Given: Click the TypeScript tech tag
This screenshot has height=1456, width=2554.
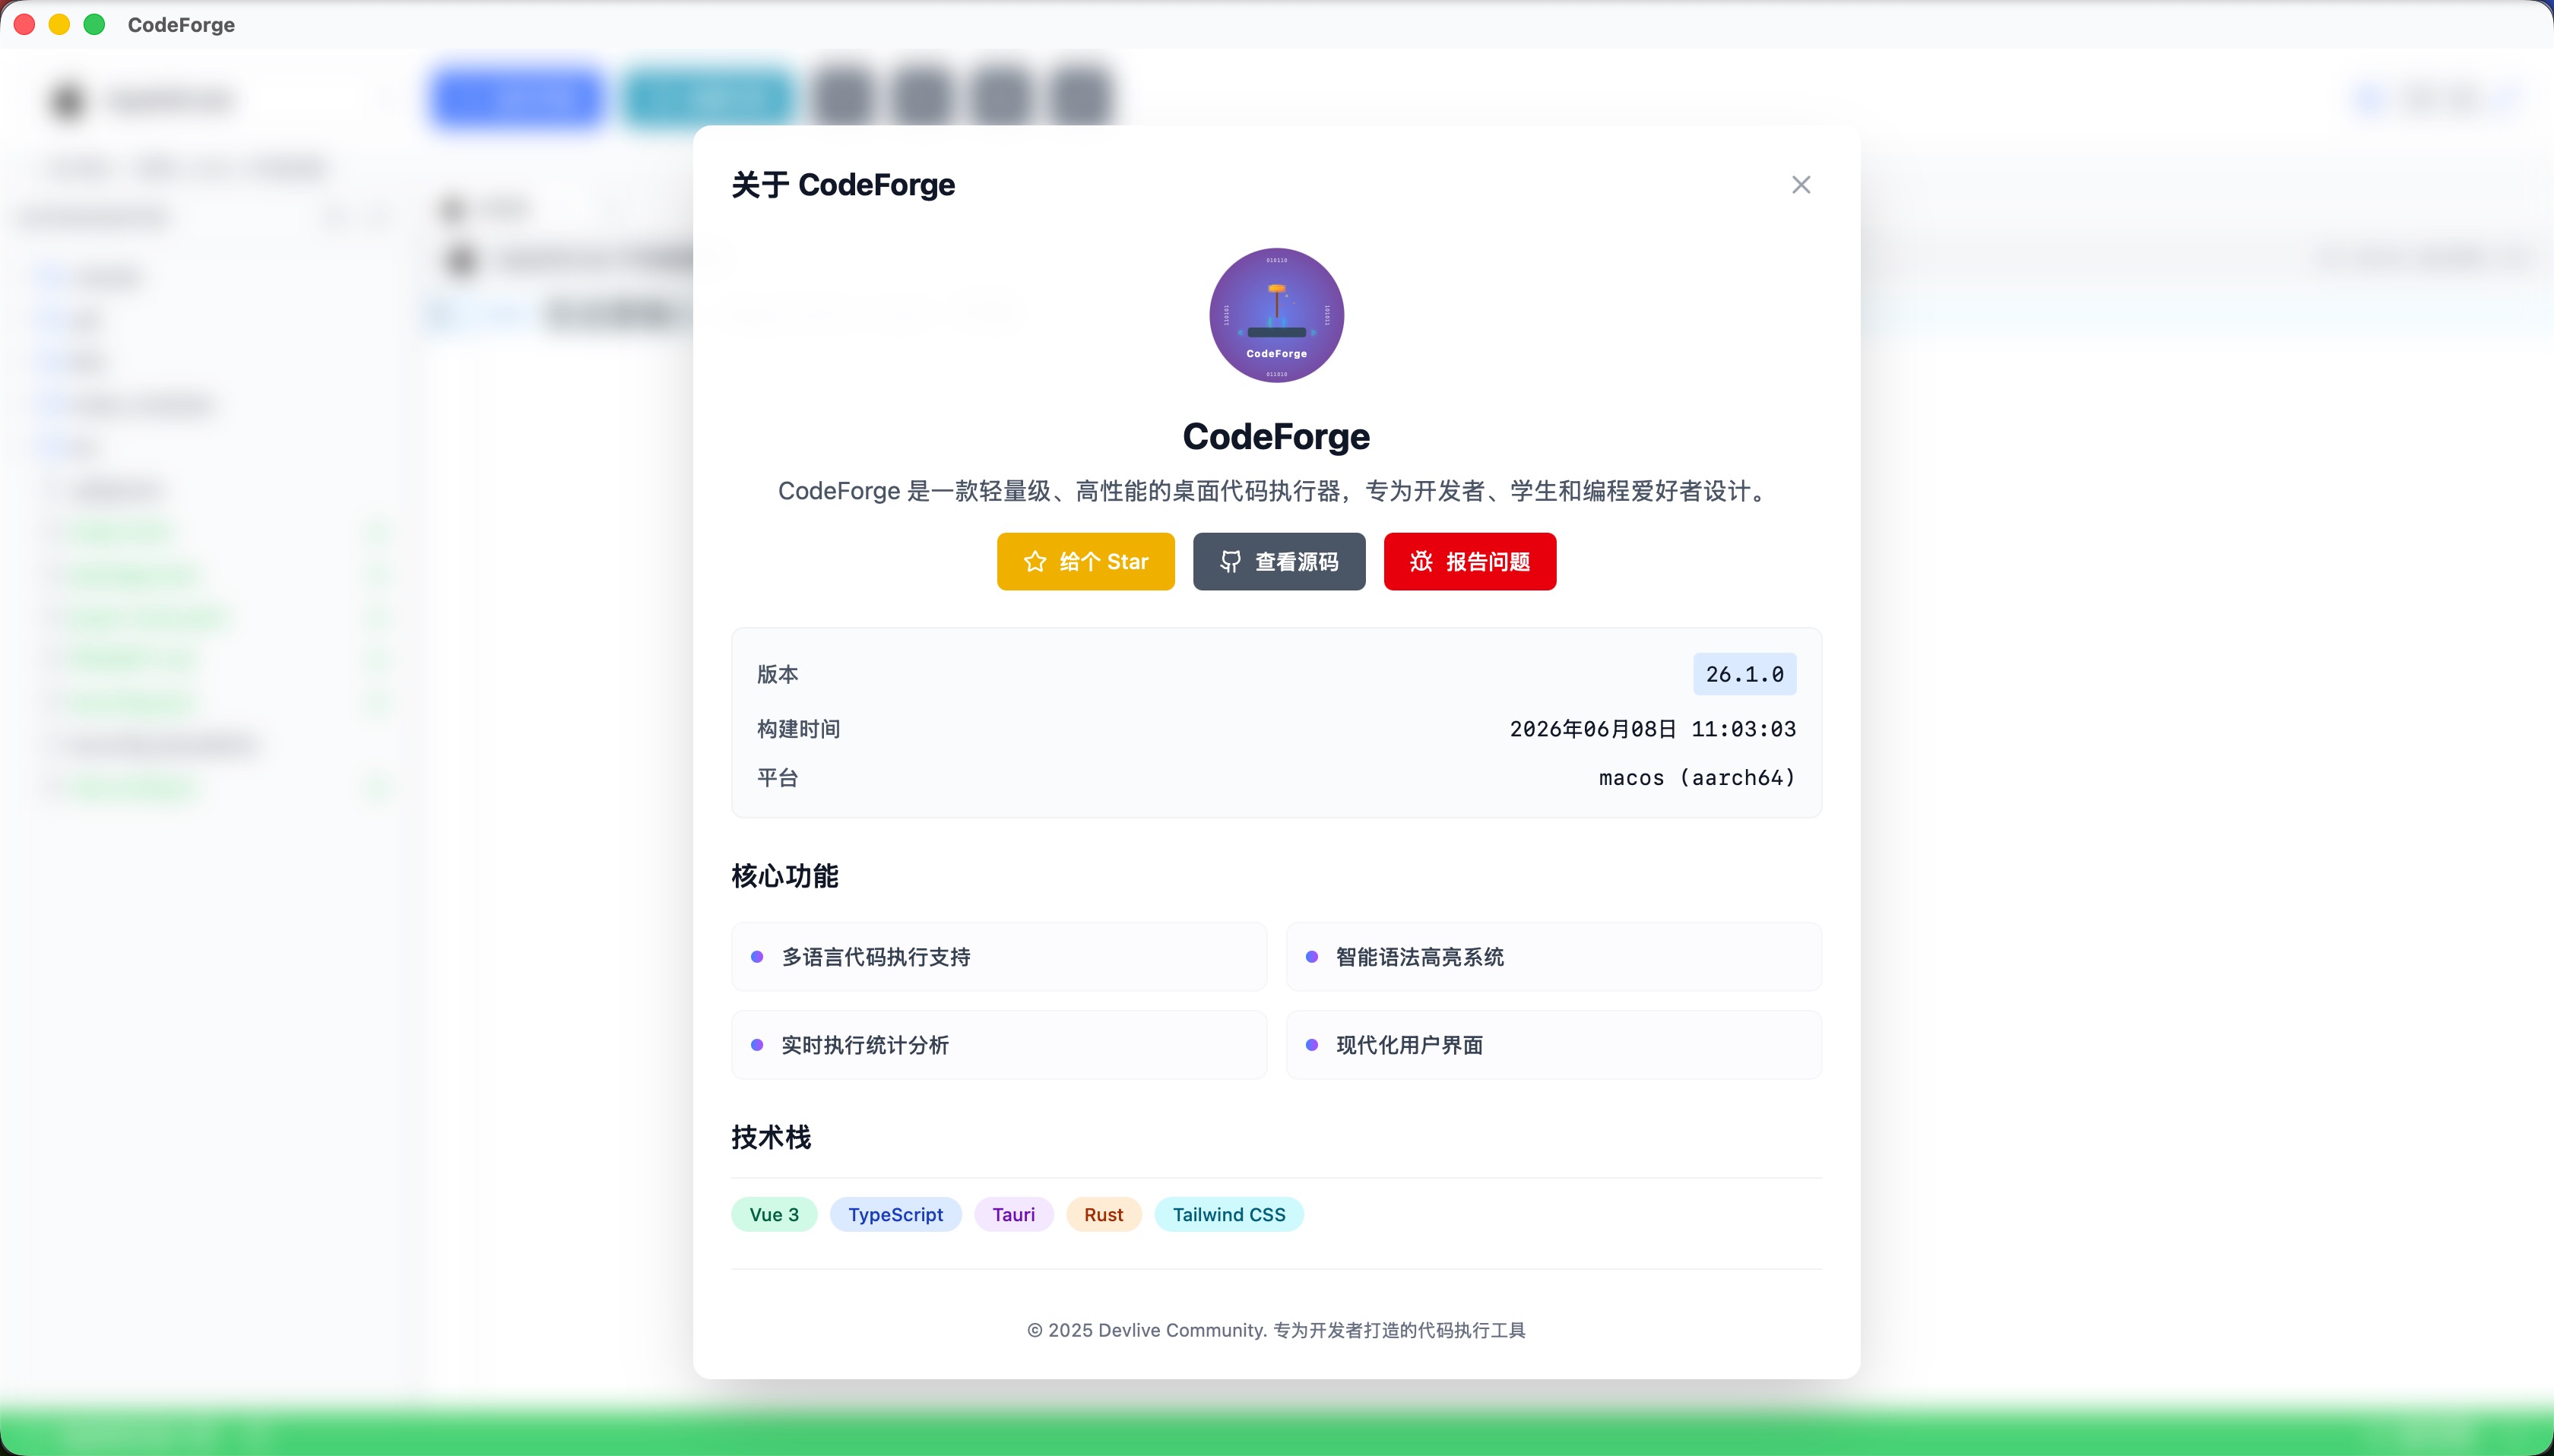Looking at the screenshot, I should point(895,1214).
